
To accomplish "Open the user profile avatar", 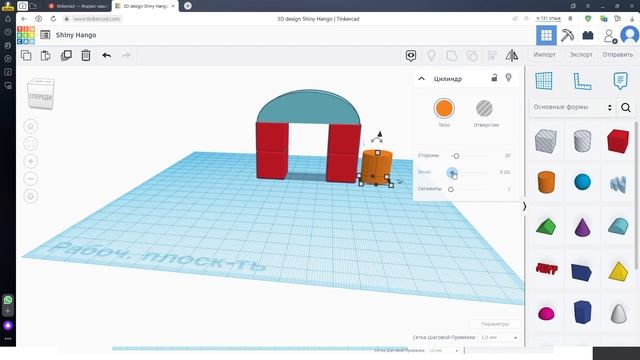I will click(629, 35).
